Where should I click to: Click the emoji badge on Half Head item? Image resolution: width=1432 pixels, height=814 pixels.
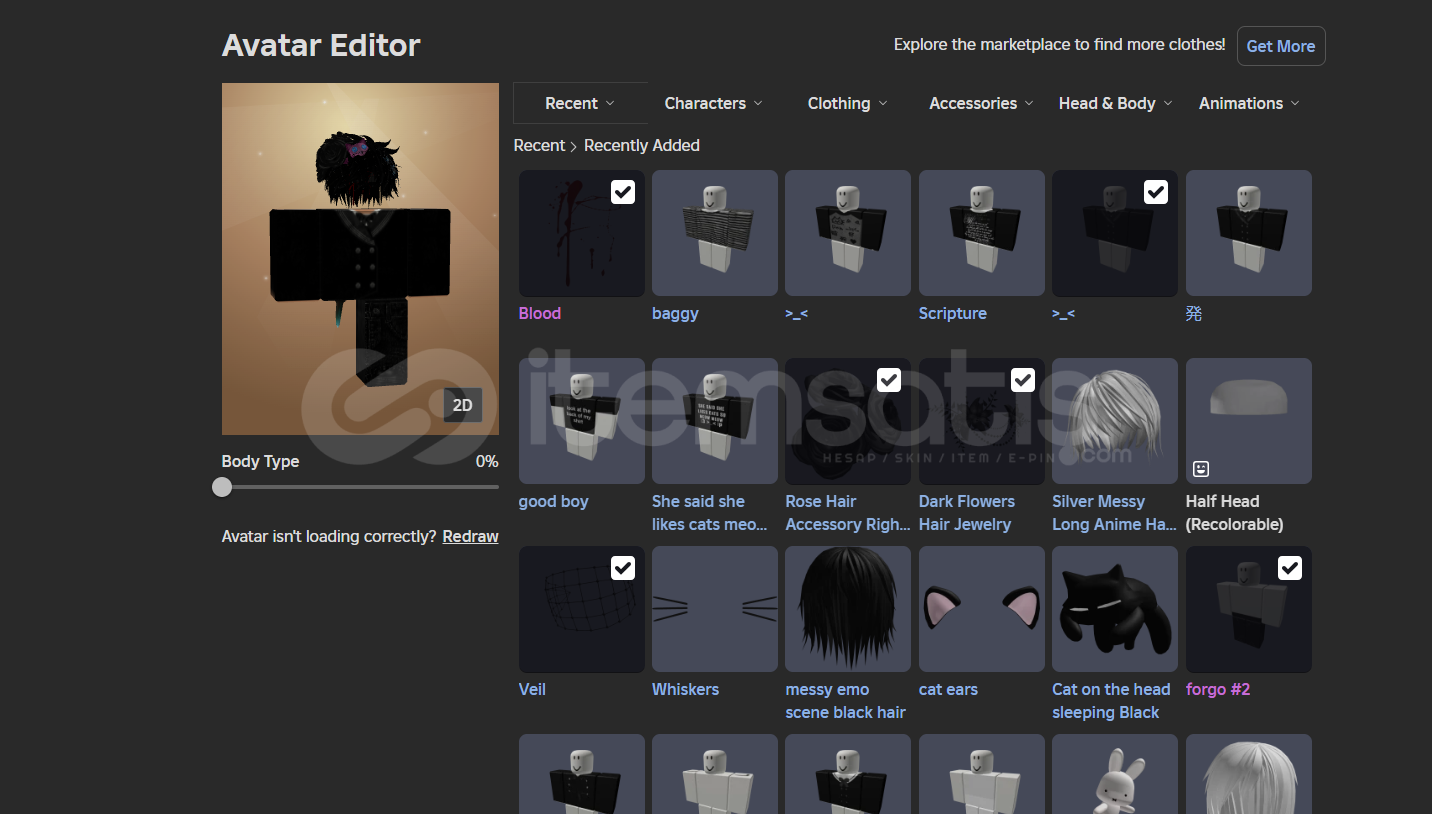[1201, 469]
